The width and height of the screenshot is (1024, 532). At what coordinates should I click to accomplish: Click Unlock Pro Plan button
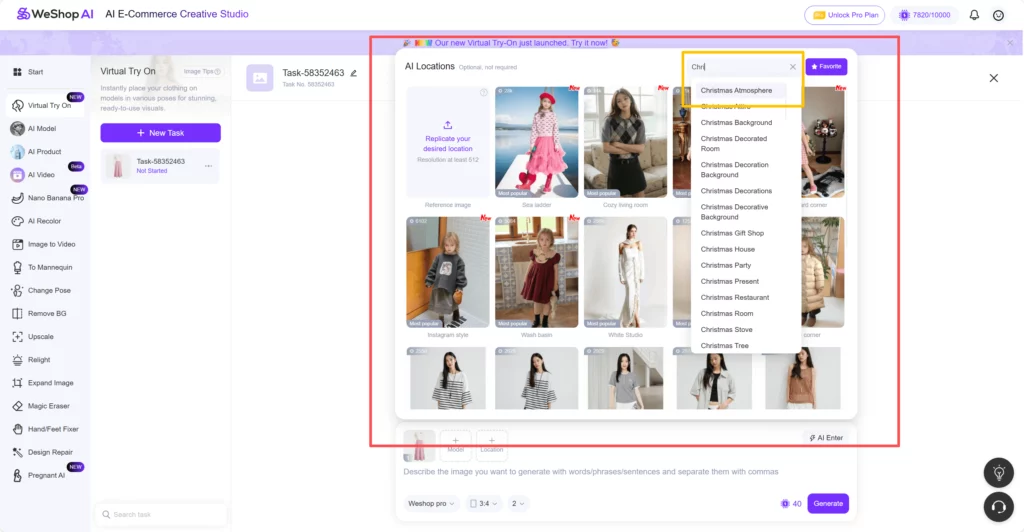tap(844, 15)
